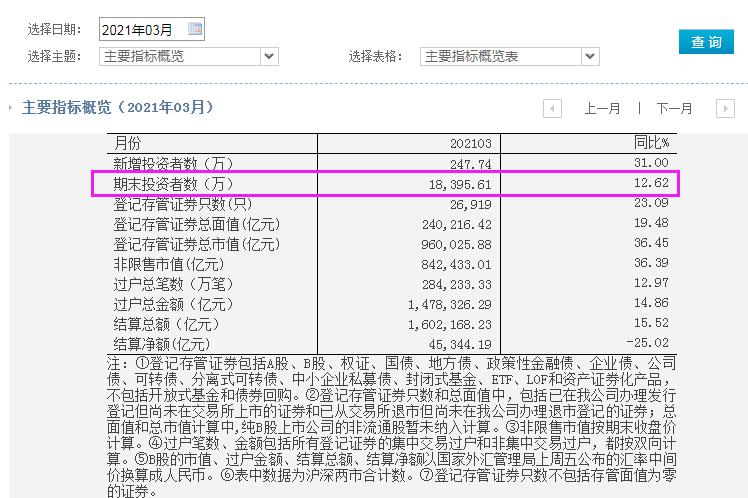Click the date input field 2021年03月
This screenshot has height=498, width=748.
152,29
